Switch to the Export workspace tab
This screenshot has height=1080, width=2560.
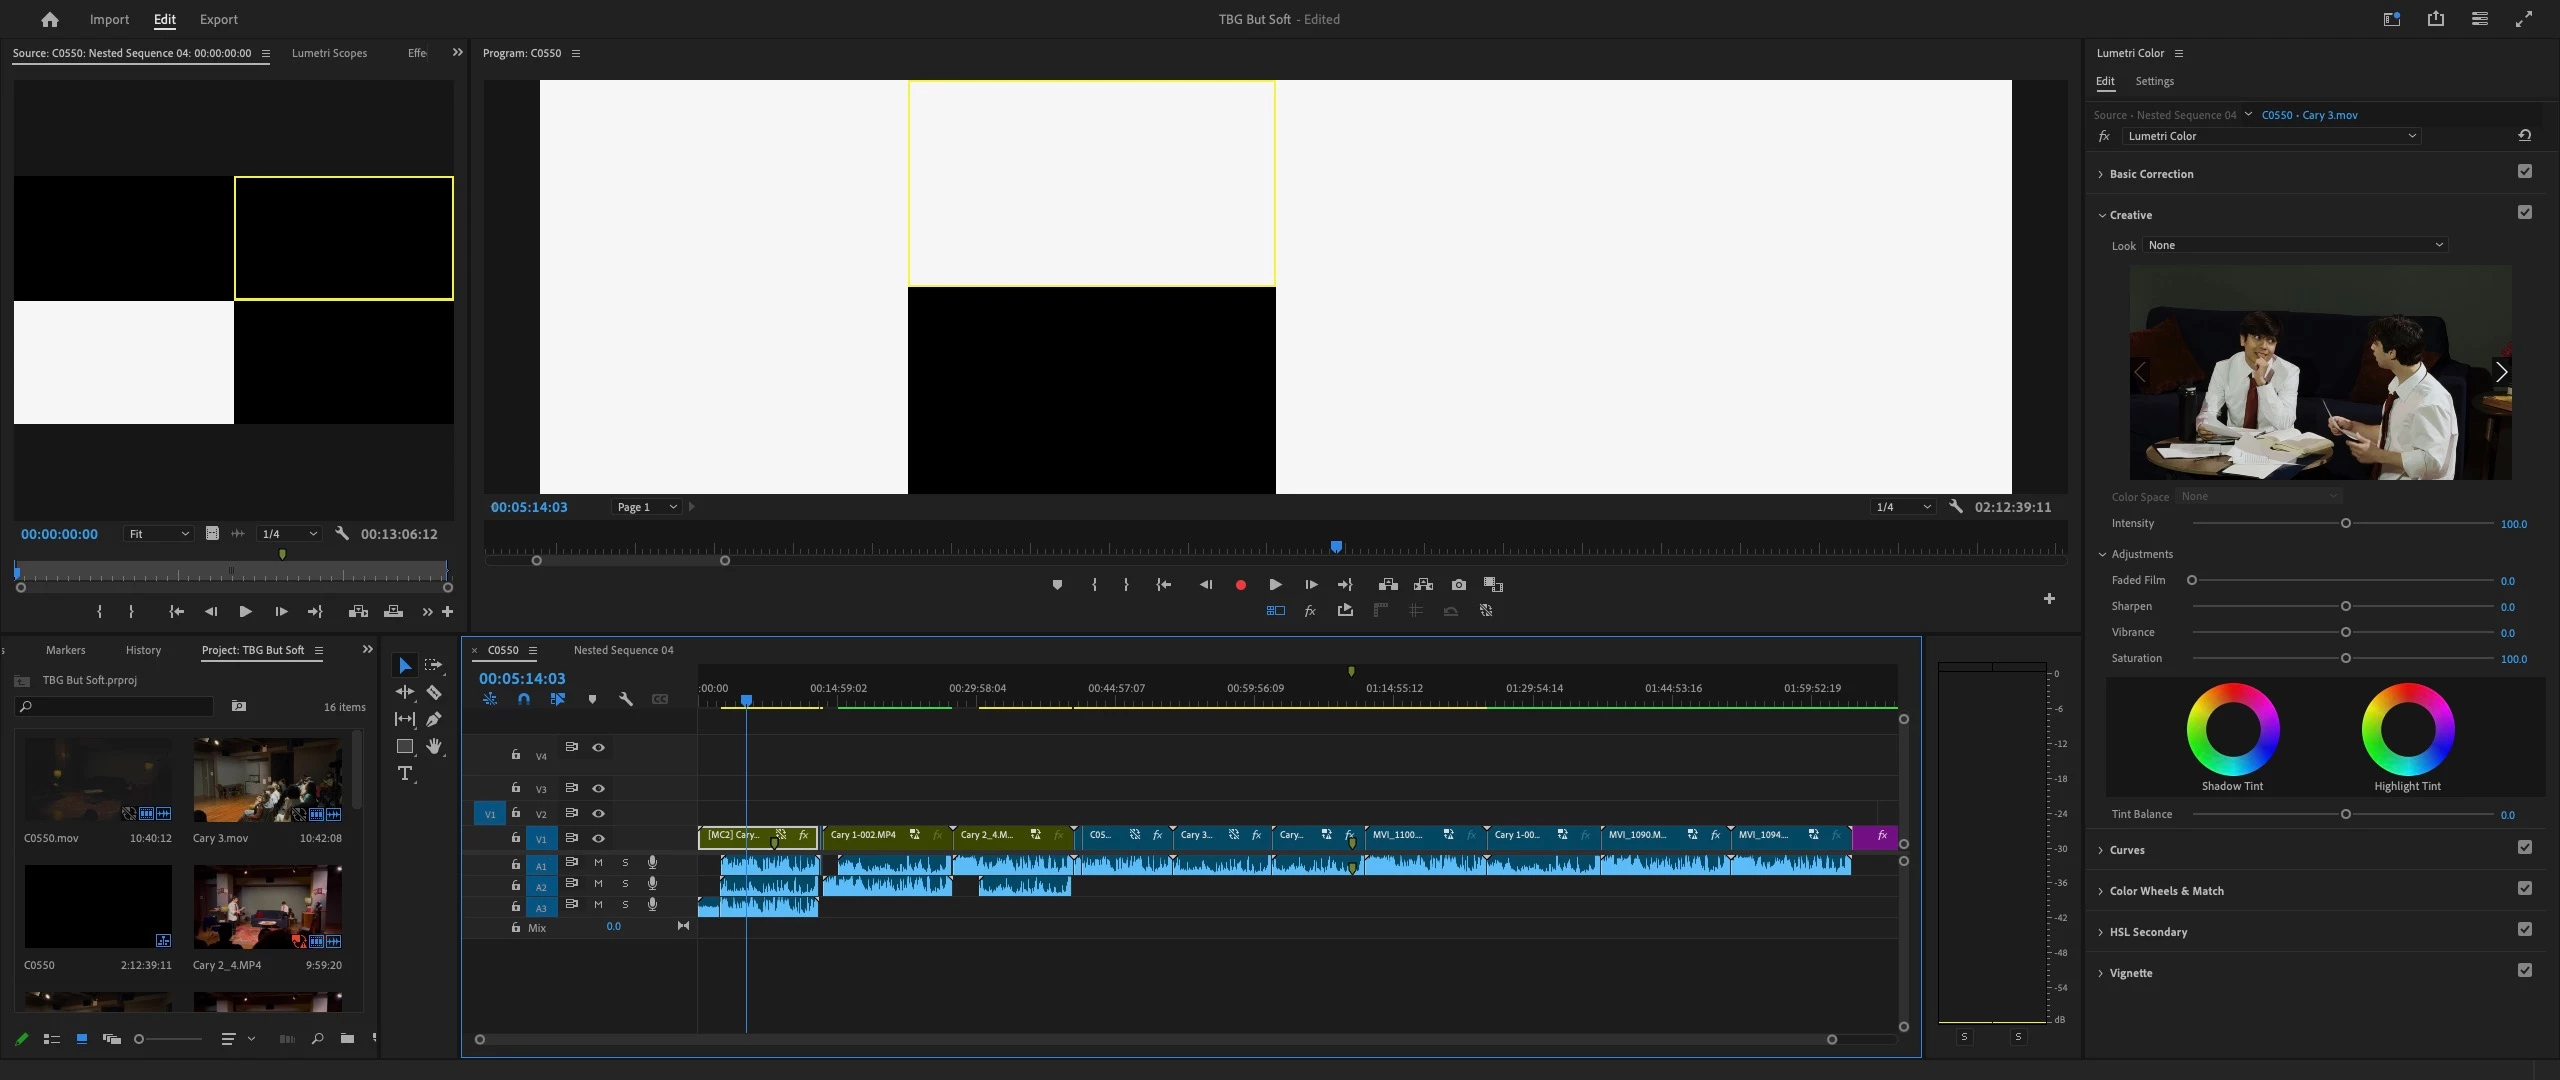(x=218, y=19)
